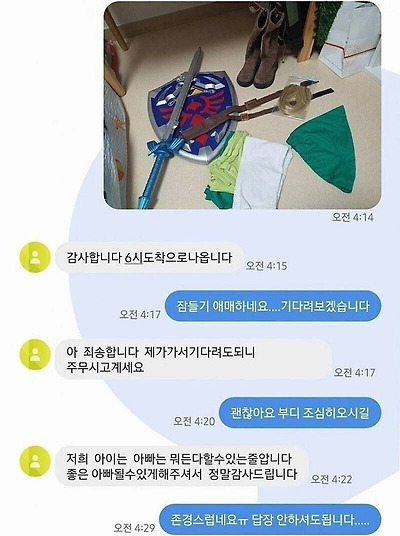Tap avatar beside the 저희 아이는 message
The width and height of the screenshot is (400, 536).
[35, 461]
